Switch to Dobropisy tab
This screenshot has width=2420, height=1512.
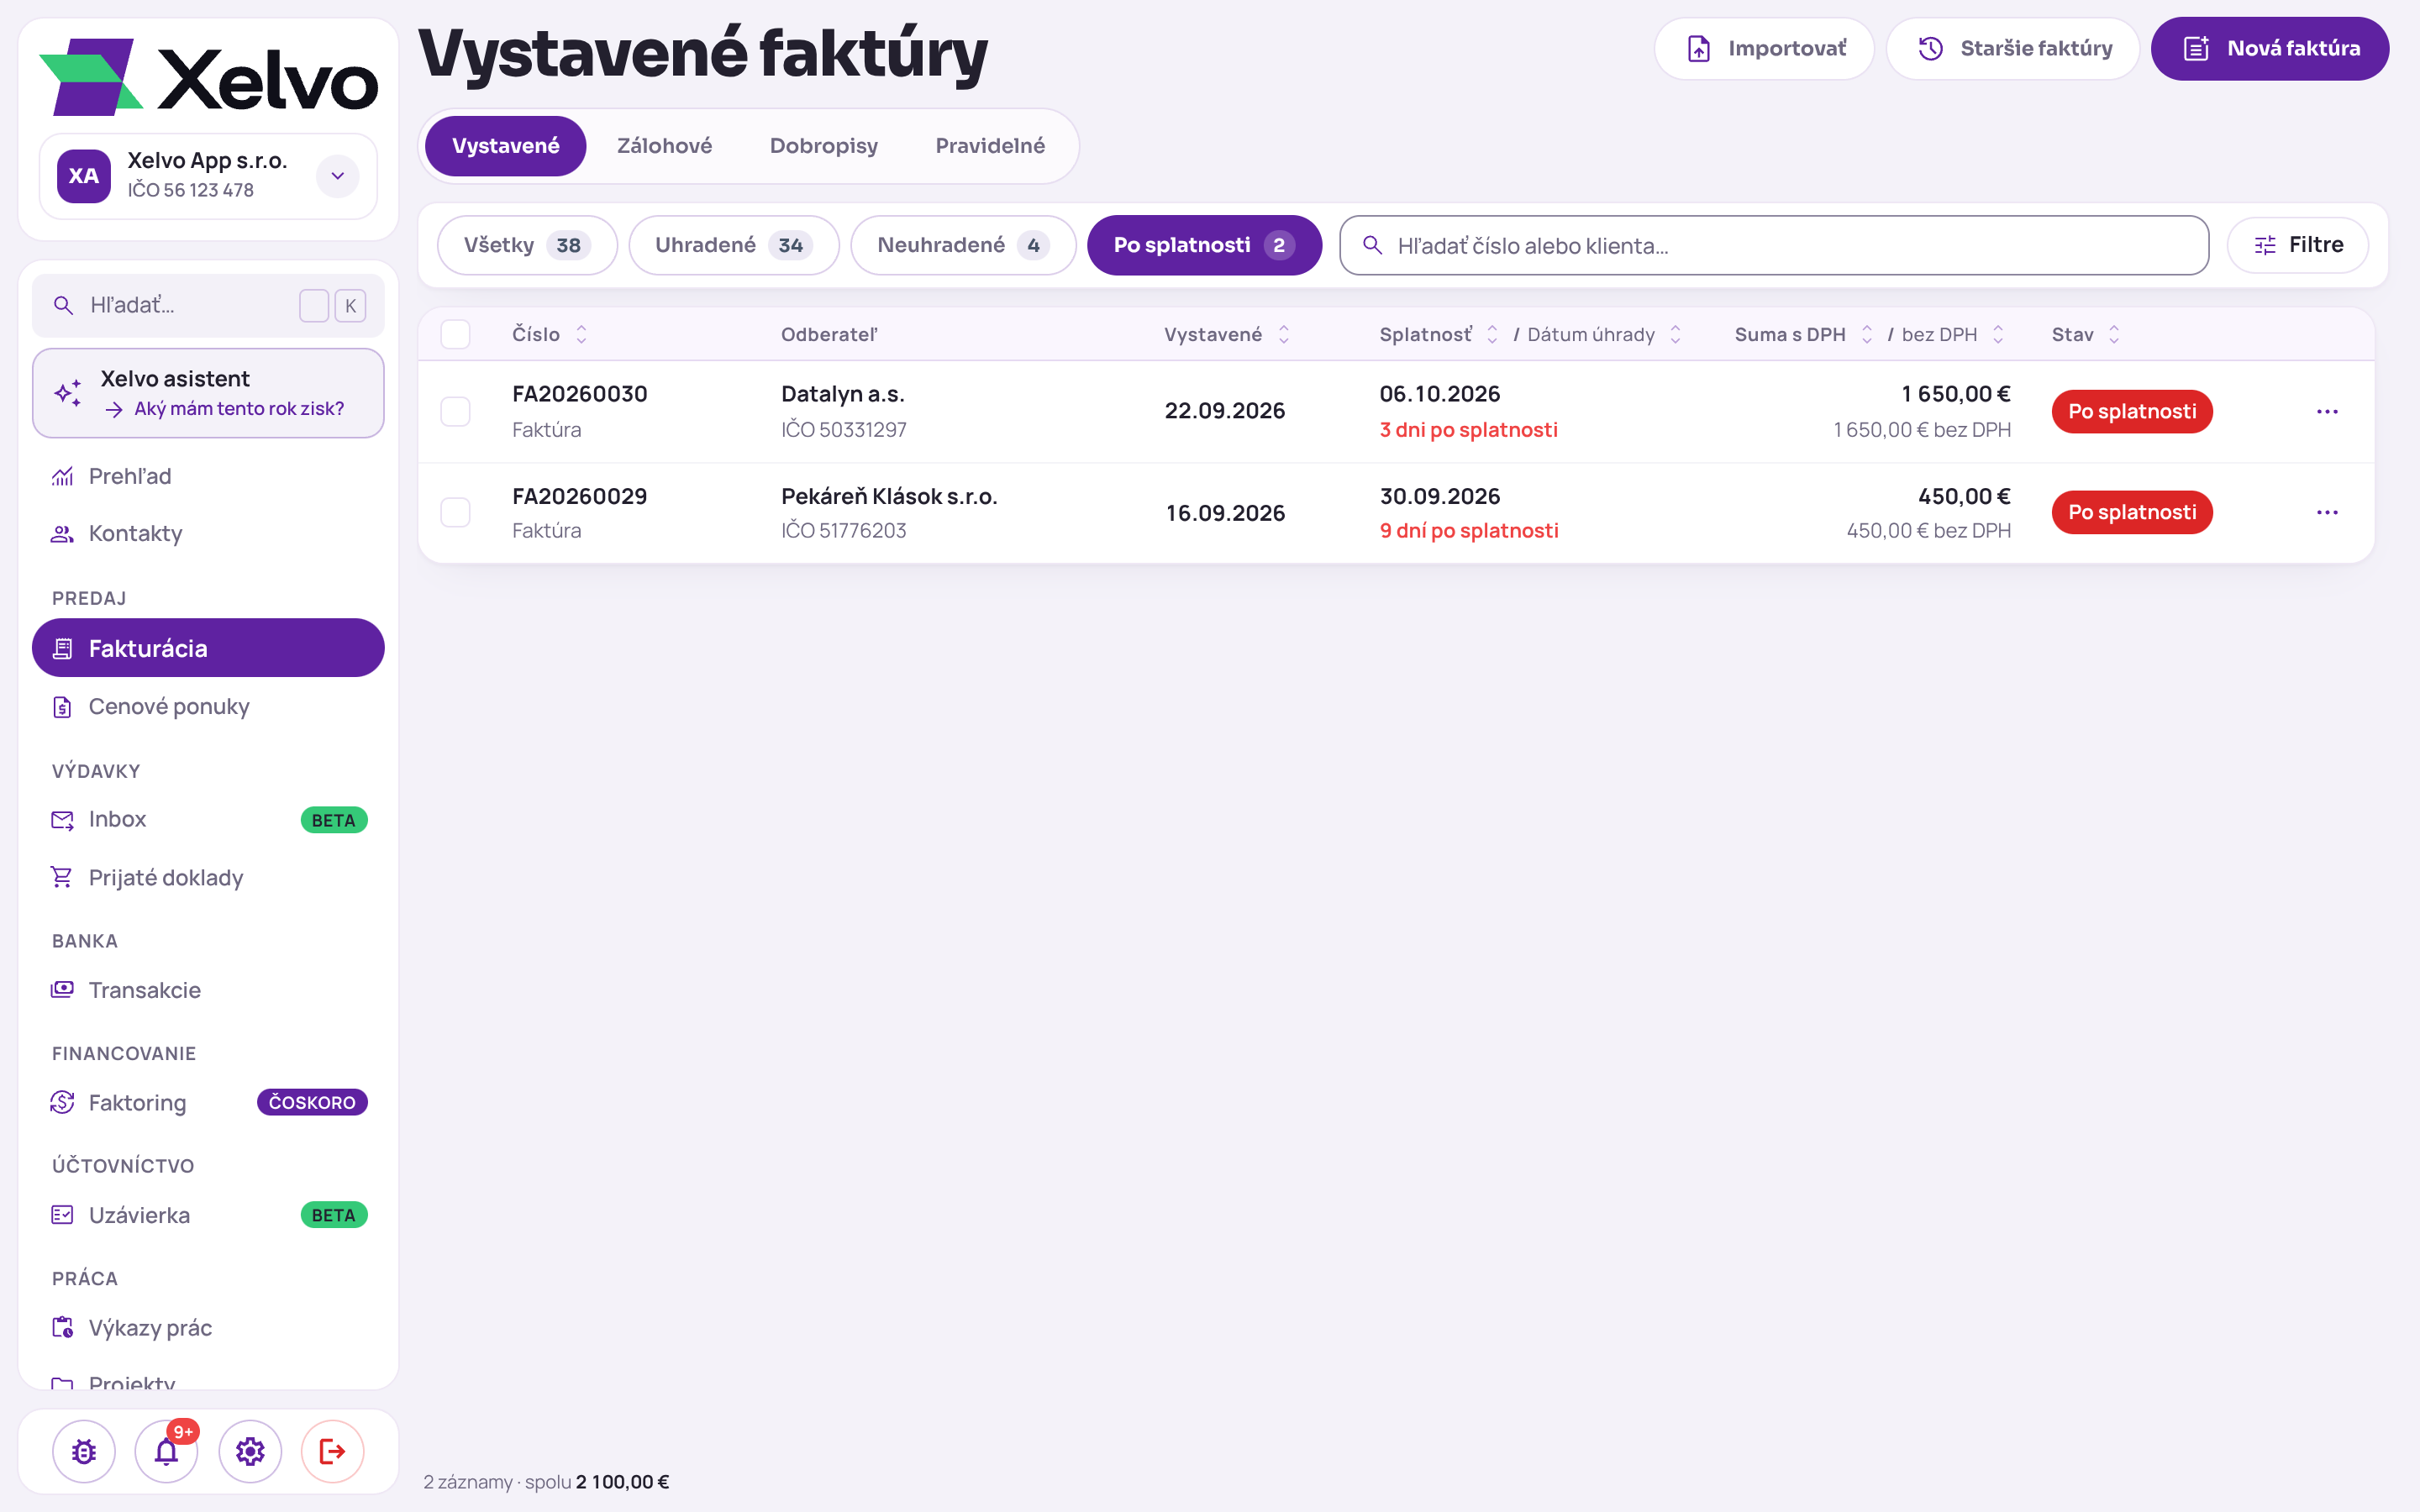pos(824,146)
